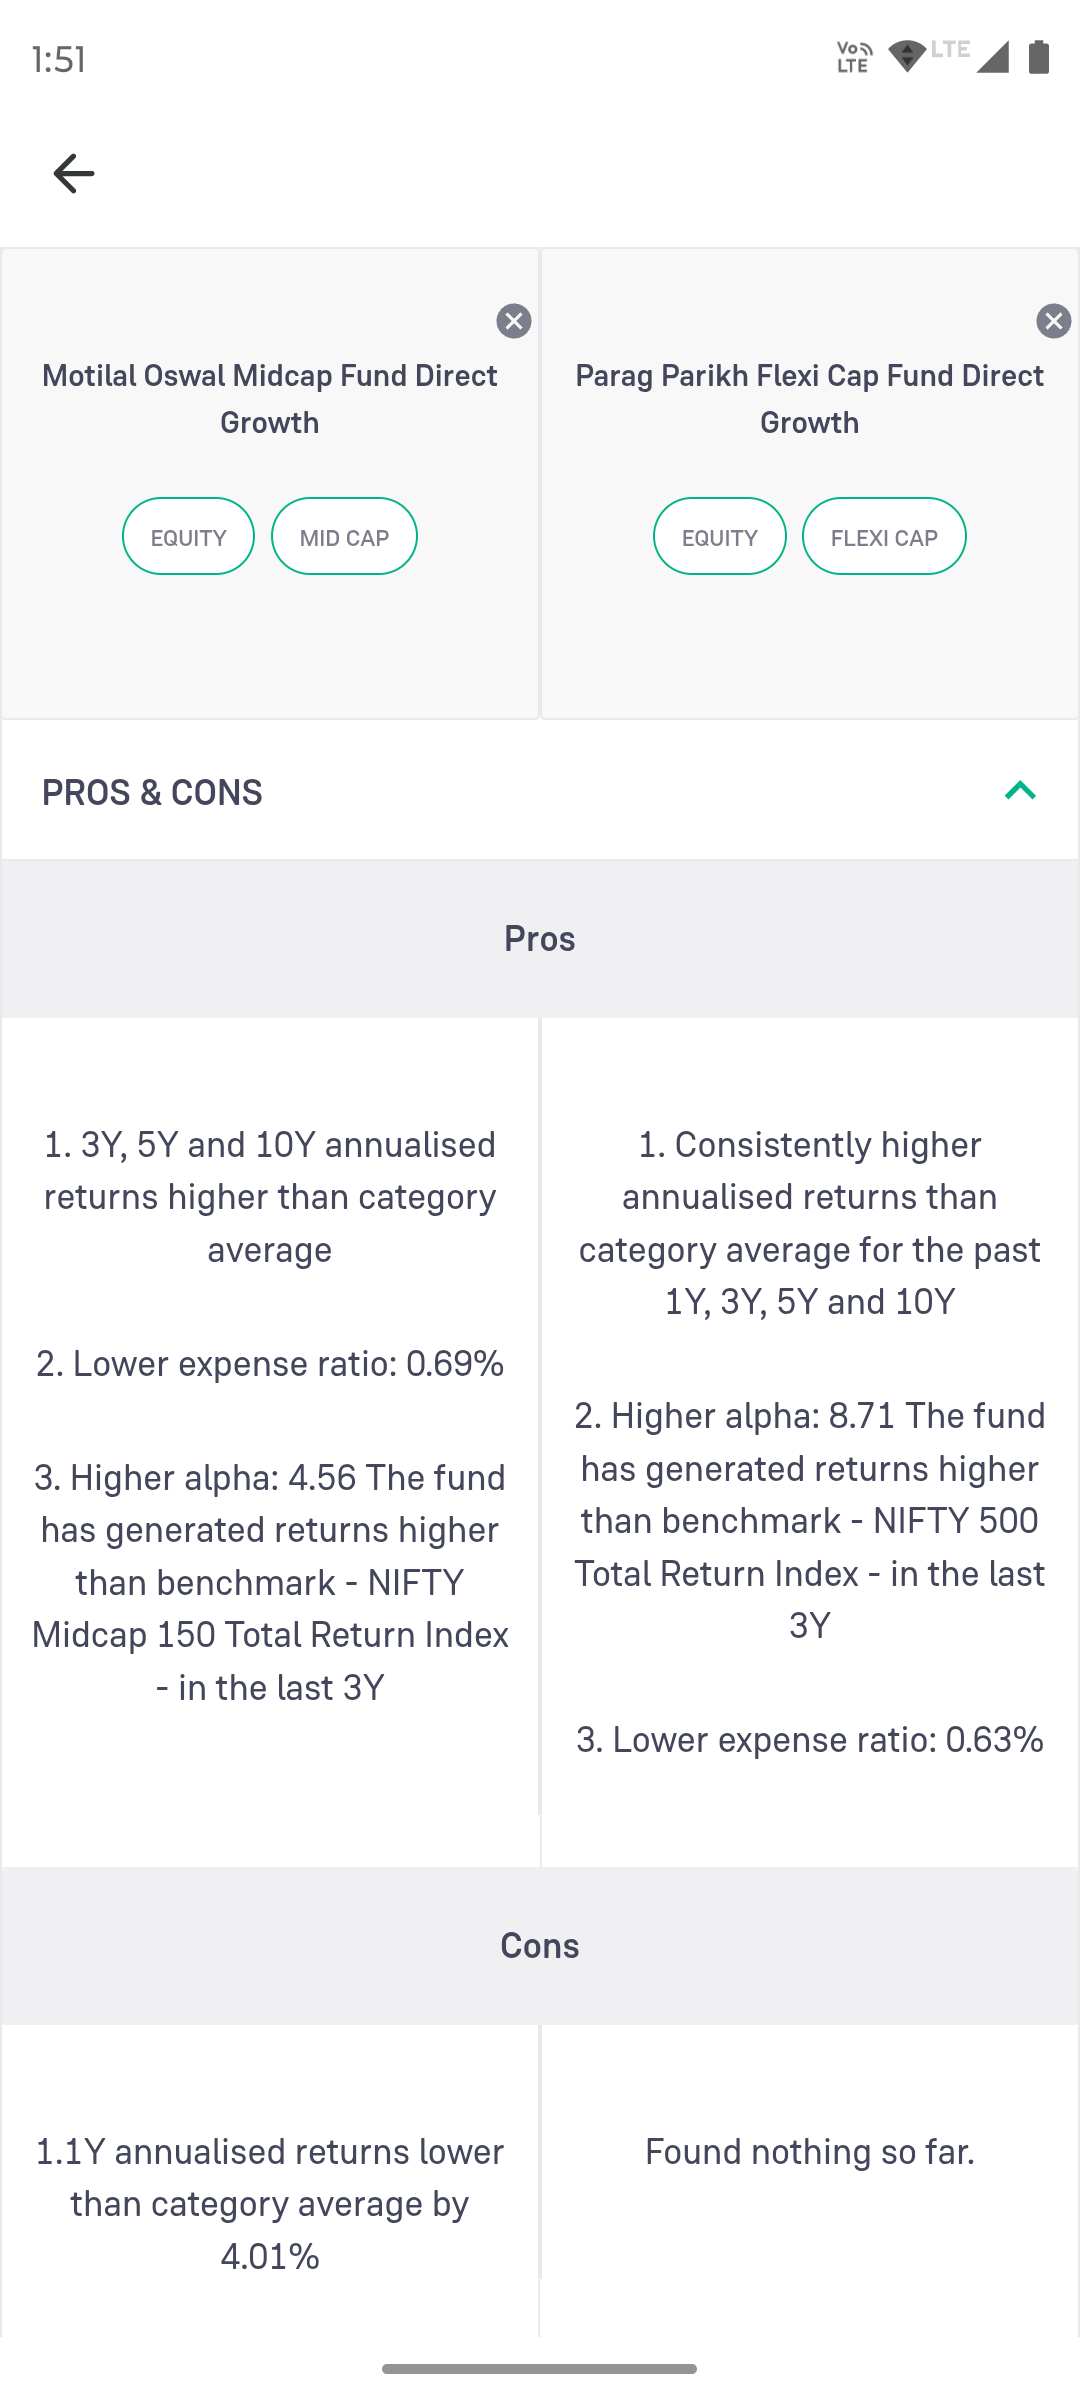This screenshot has width=1080, height=2400.
Task: Tap the Cons section header
Action: point(540,1946)
